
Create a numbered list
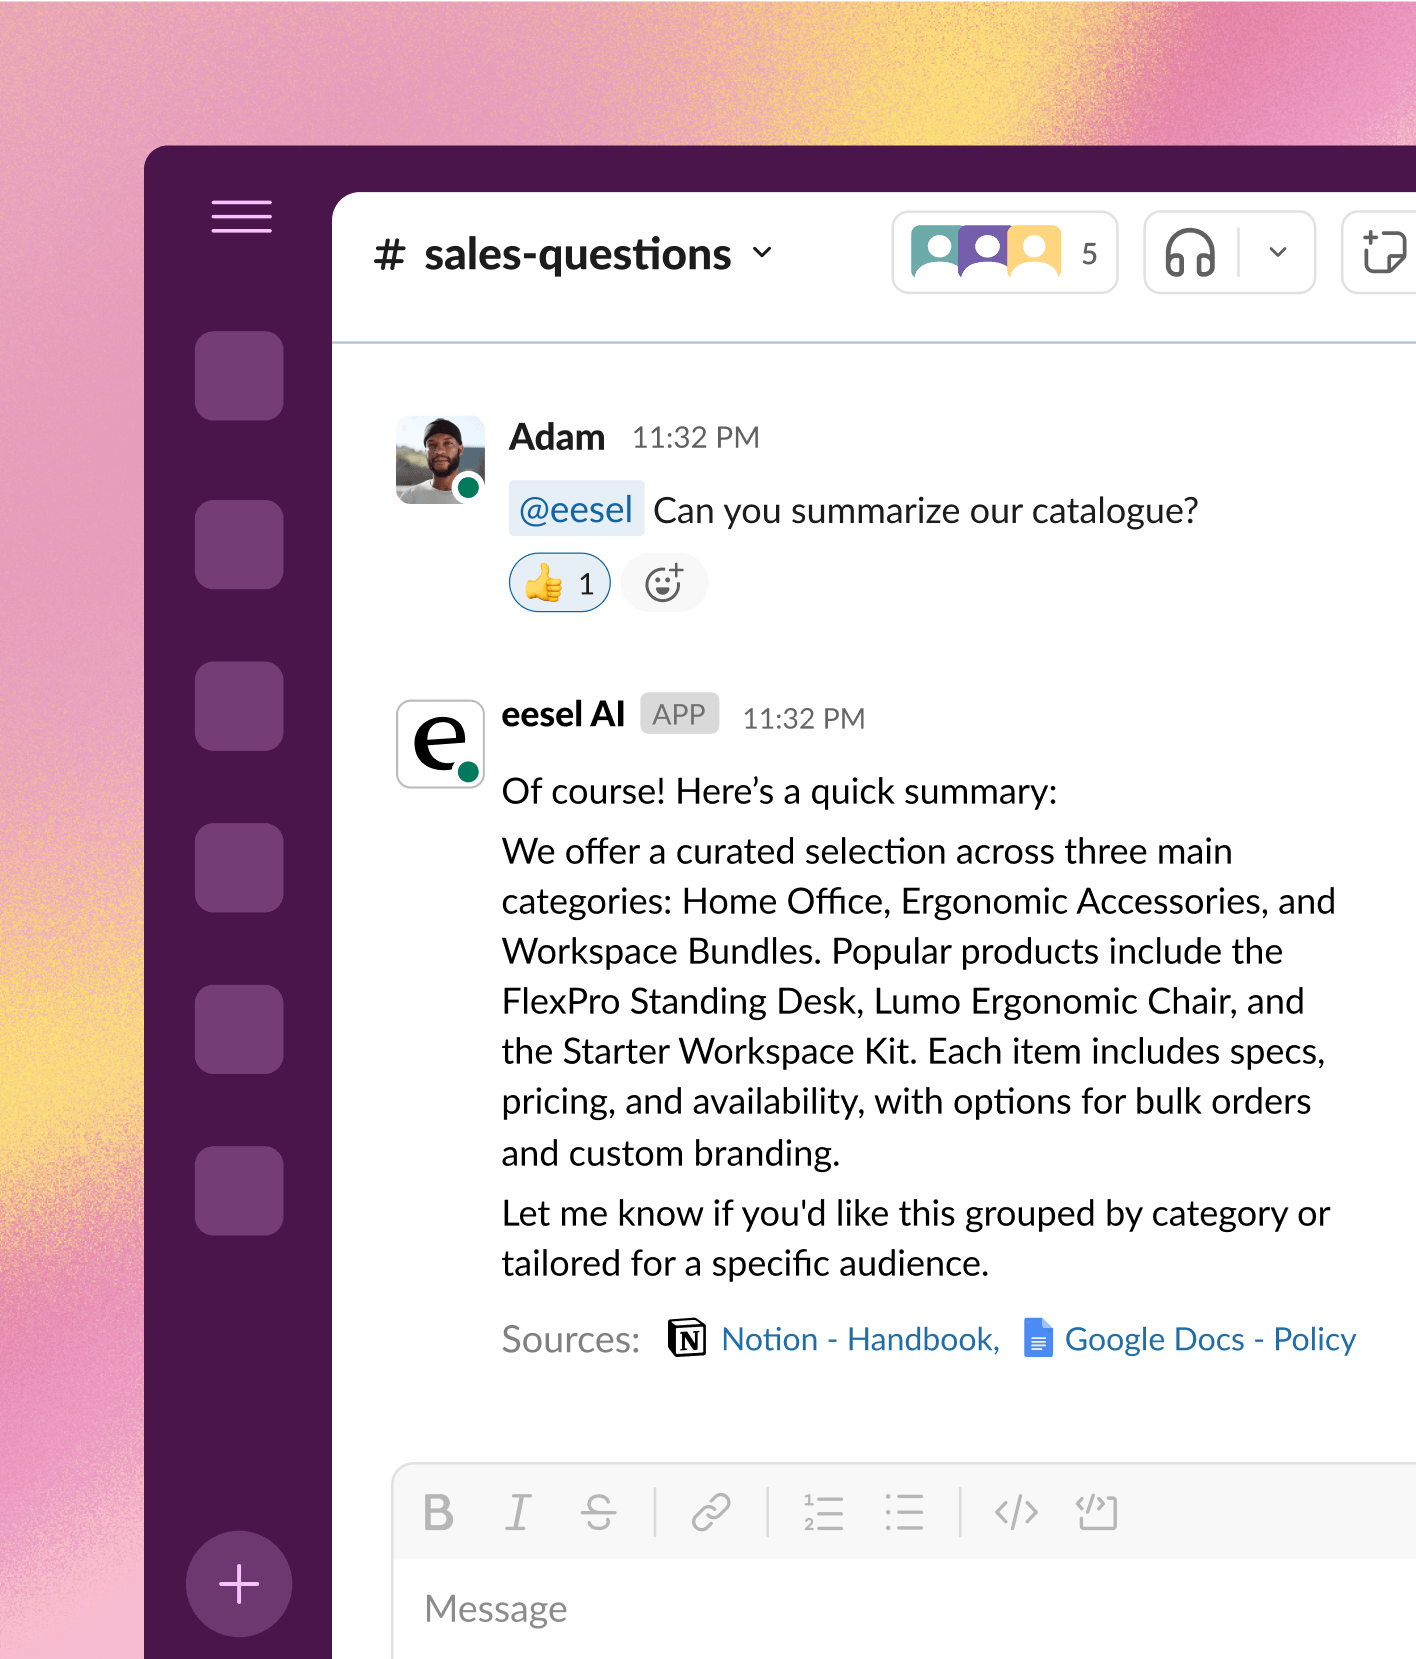[x=823, y=1512]
